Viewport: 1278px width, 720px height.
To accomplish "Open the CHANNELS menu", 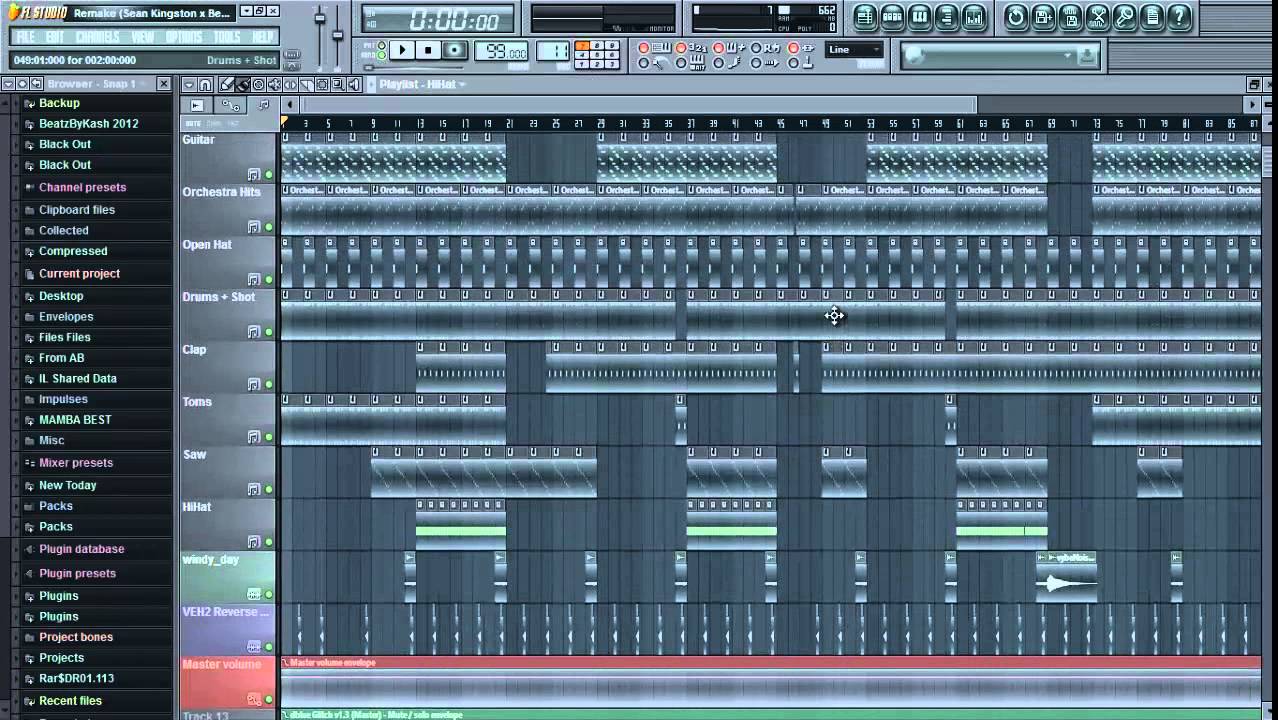I will [x=97, y=37].
